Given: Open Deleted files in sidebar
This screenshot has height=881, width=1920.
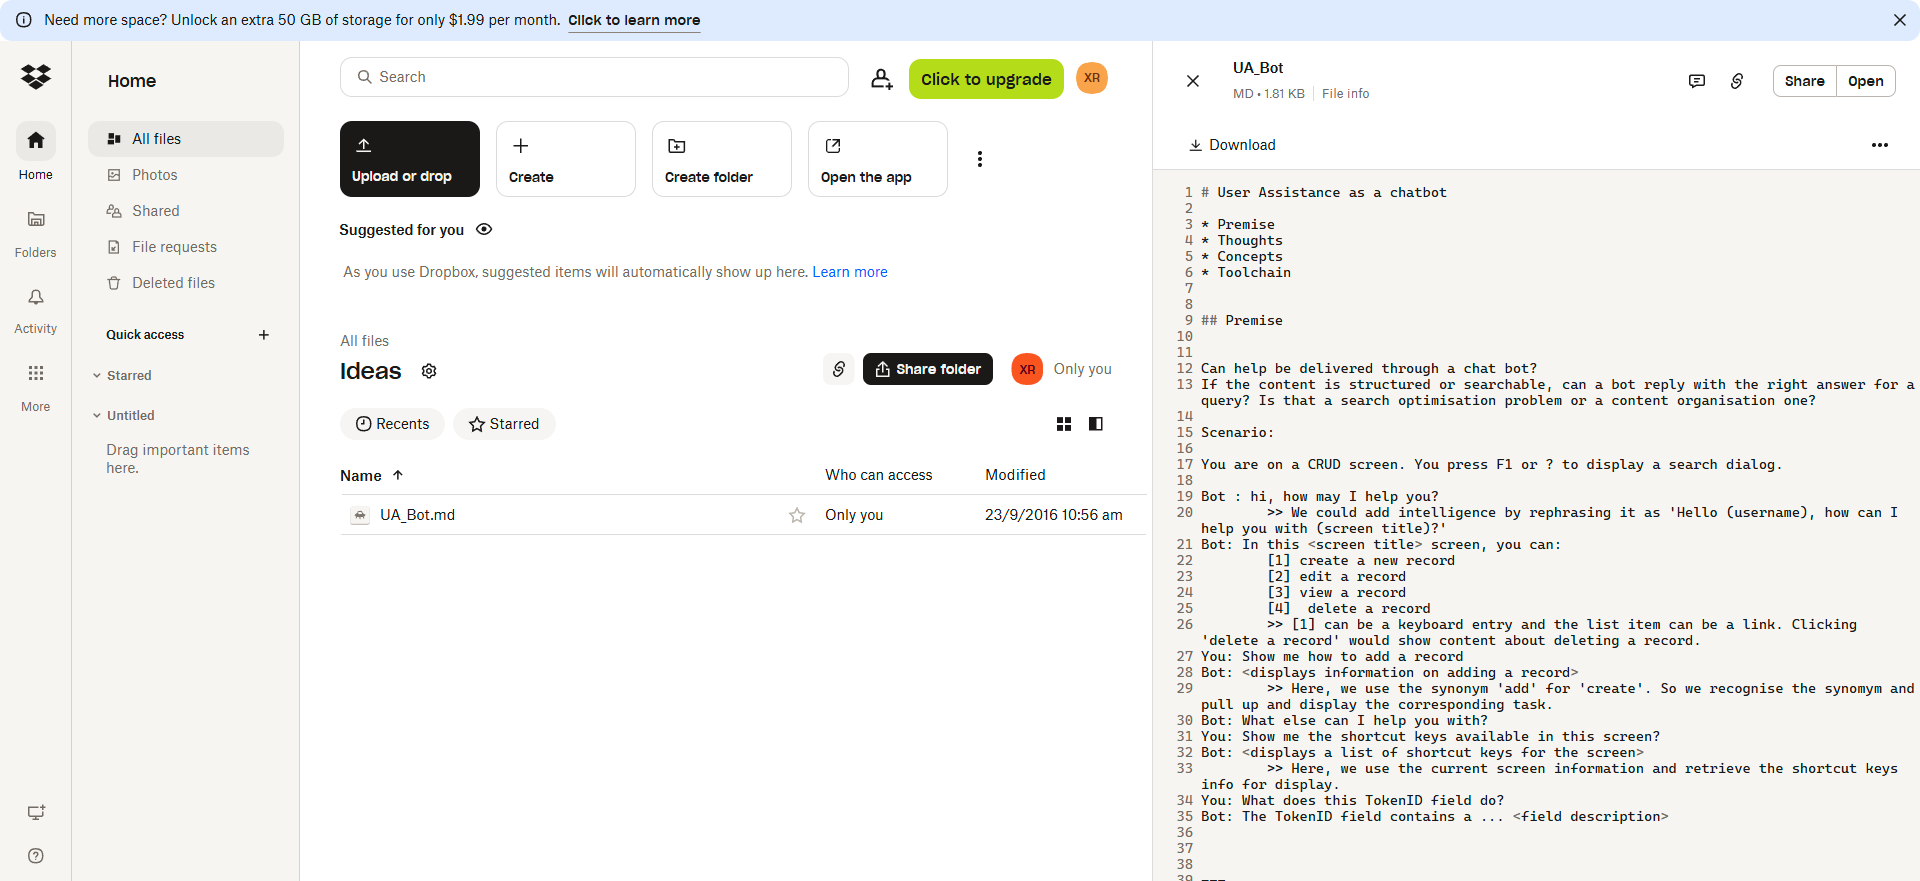Looking at the screenshot, I should (173, 283).
